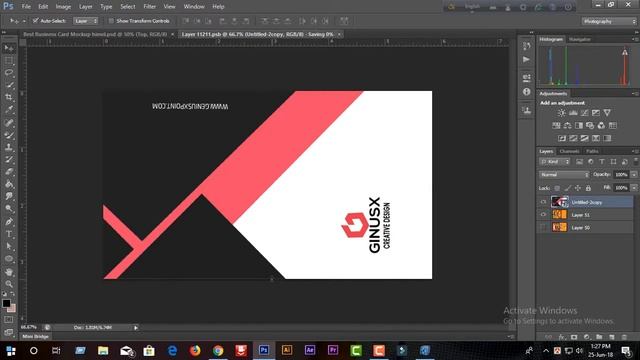This screenshot has height=360, width=640.
Task: Add a Color Balance adjustment
Action: pos(567,126)
